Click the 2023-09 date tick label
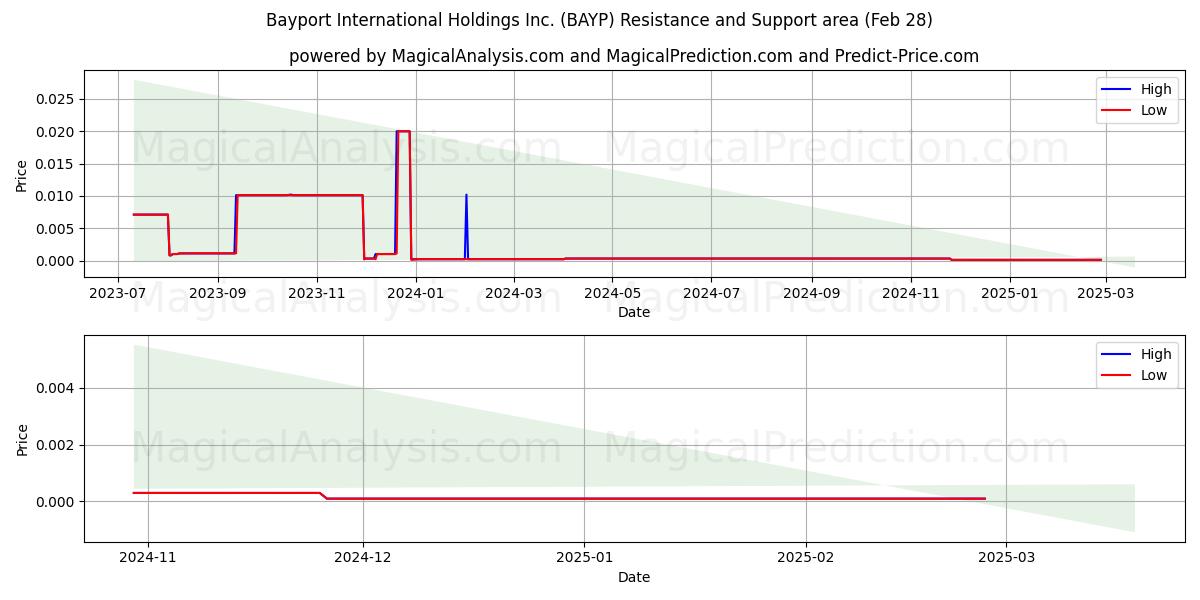The width and height of the screenshot is (1200, 600). click(217, 294)
